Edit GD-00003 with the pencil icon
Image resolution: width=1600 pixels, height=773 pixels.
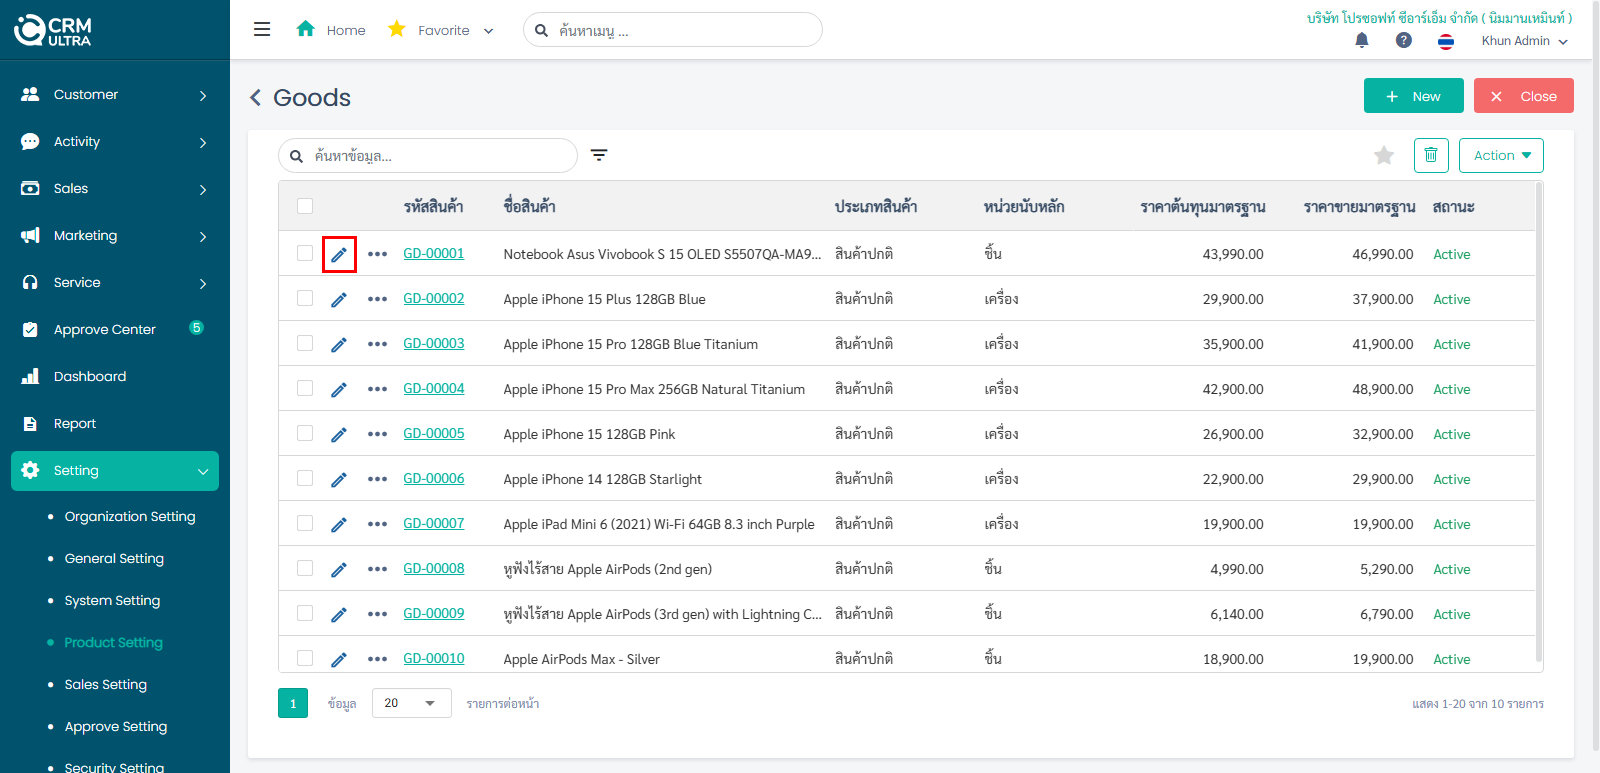click(x=339, y=344)
